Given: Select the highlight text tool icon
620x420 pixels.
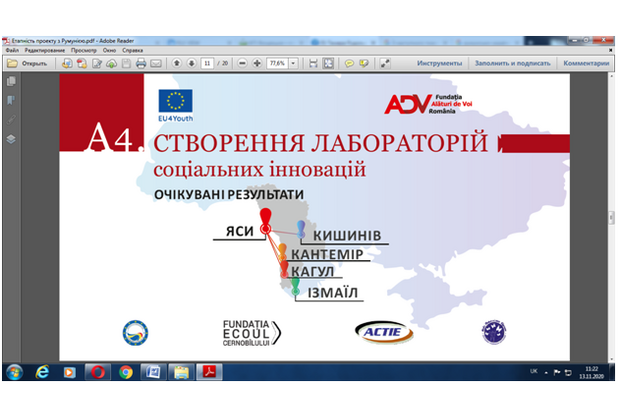Looking at the screenshot, I should (x=364, y=63).
